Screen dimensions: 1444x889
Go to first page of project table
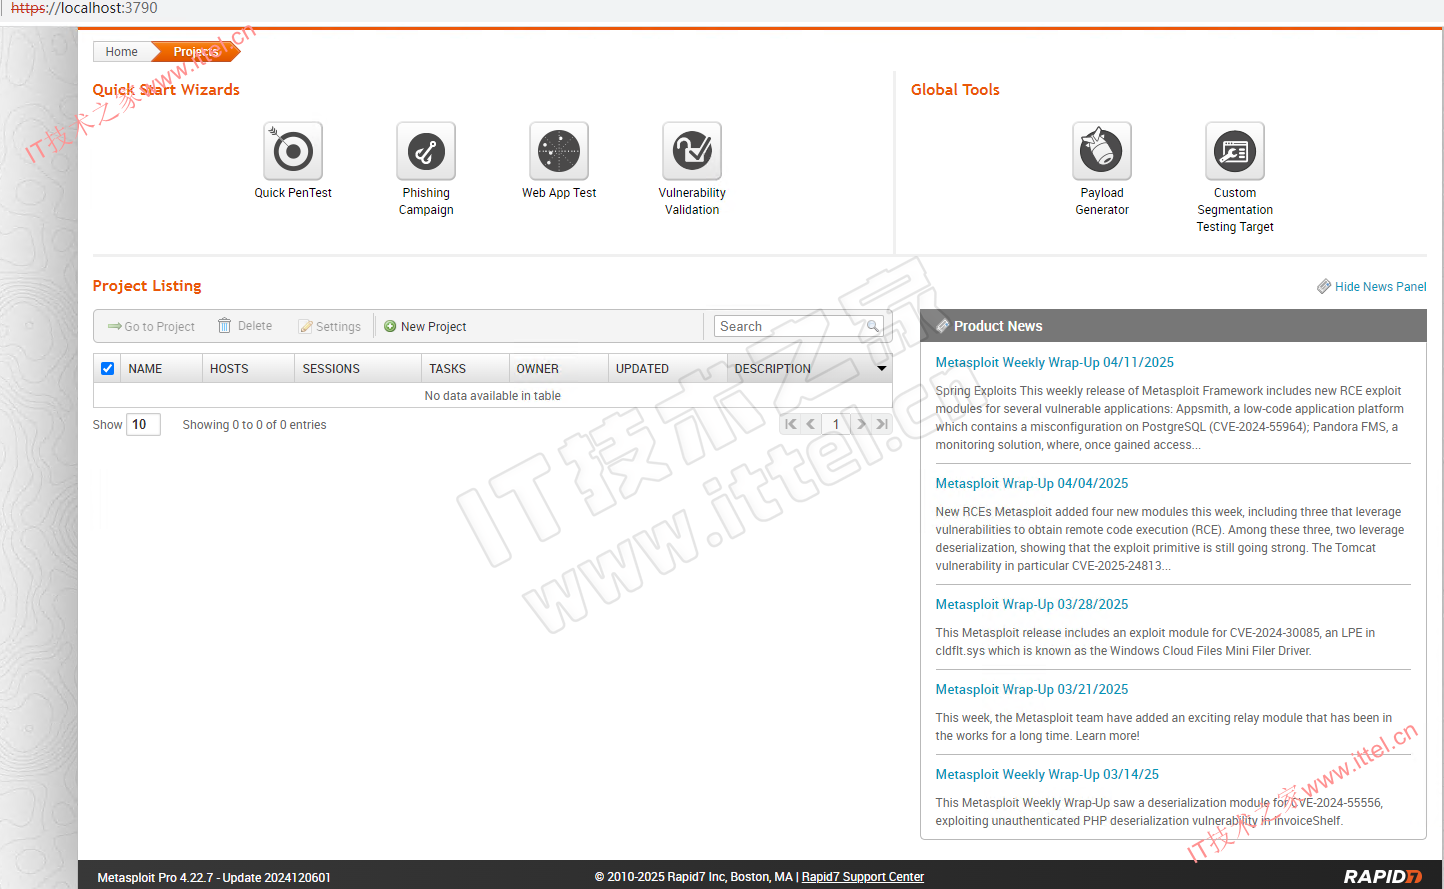(x=791, y=424)
